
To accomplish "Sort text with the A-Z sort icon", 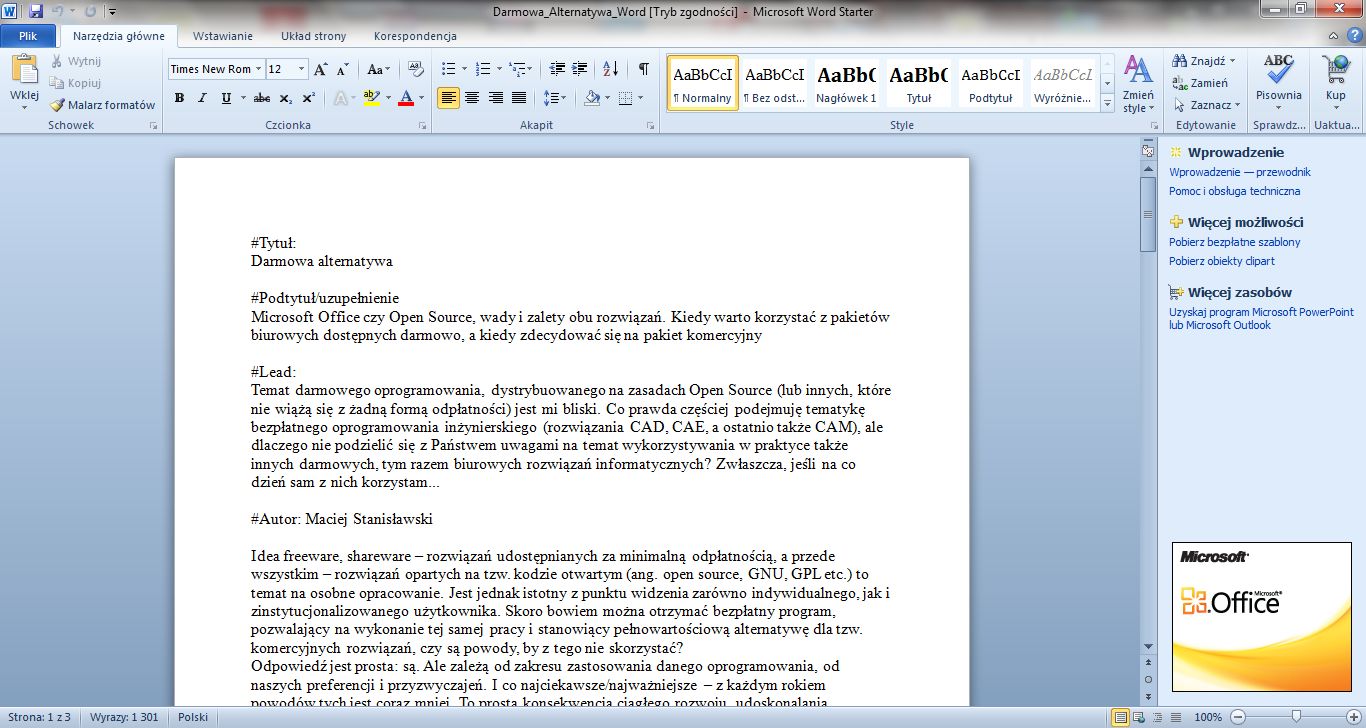I will 609,69.
